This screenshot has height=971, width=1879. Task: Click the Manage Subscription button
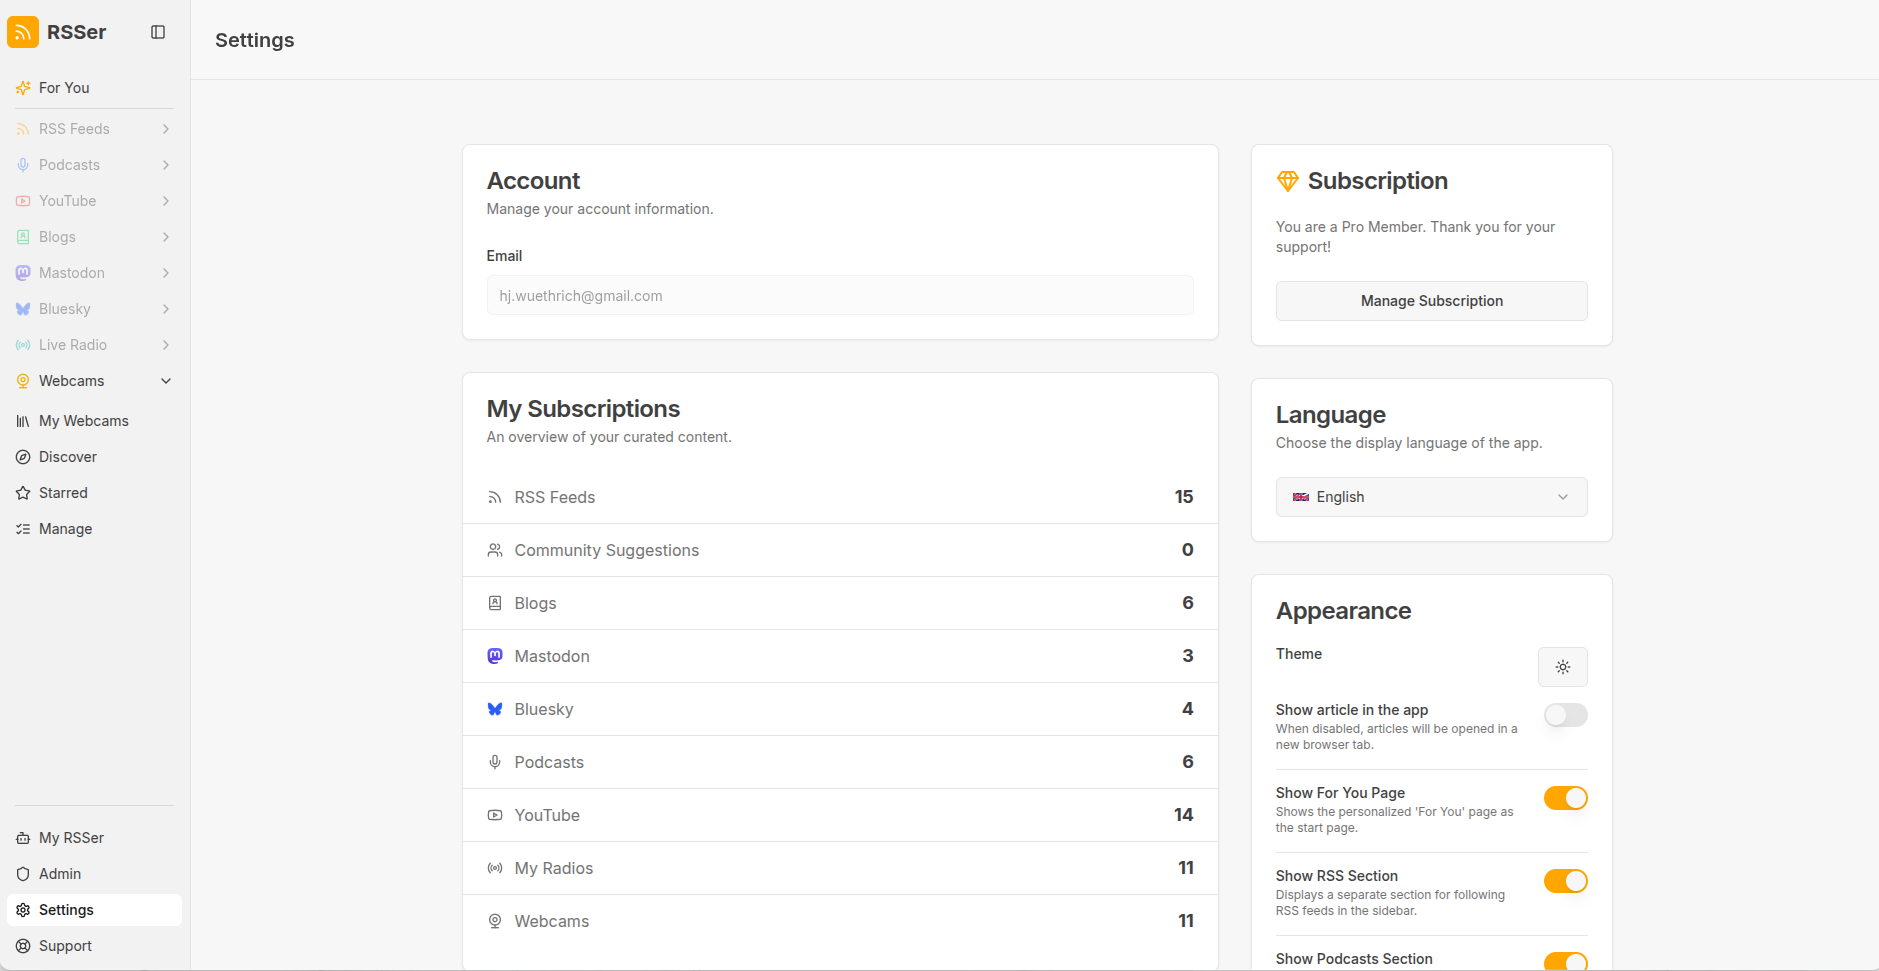(x=1430, y=300)
